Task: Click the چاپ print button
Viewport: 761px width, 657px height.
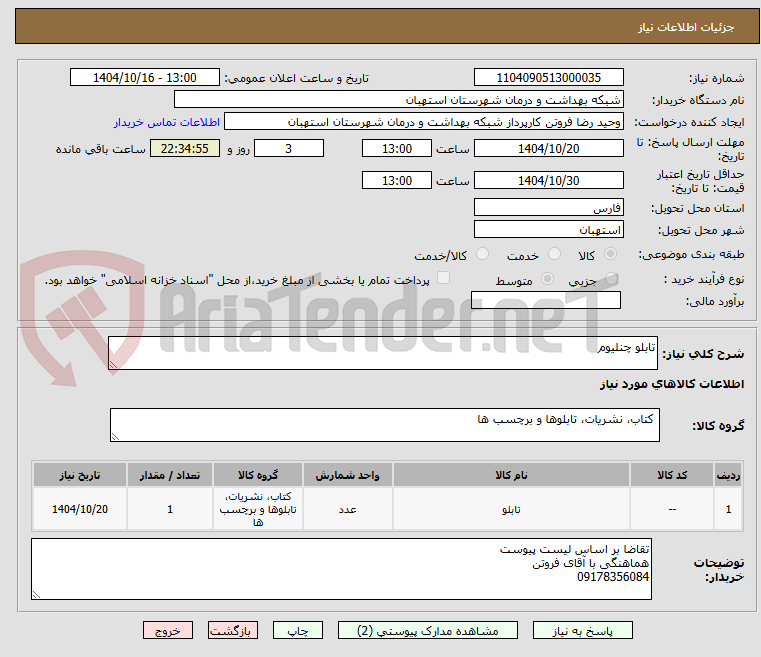Action: pos(298,630)
